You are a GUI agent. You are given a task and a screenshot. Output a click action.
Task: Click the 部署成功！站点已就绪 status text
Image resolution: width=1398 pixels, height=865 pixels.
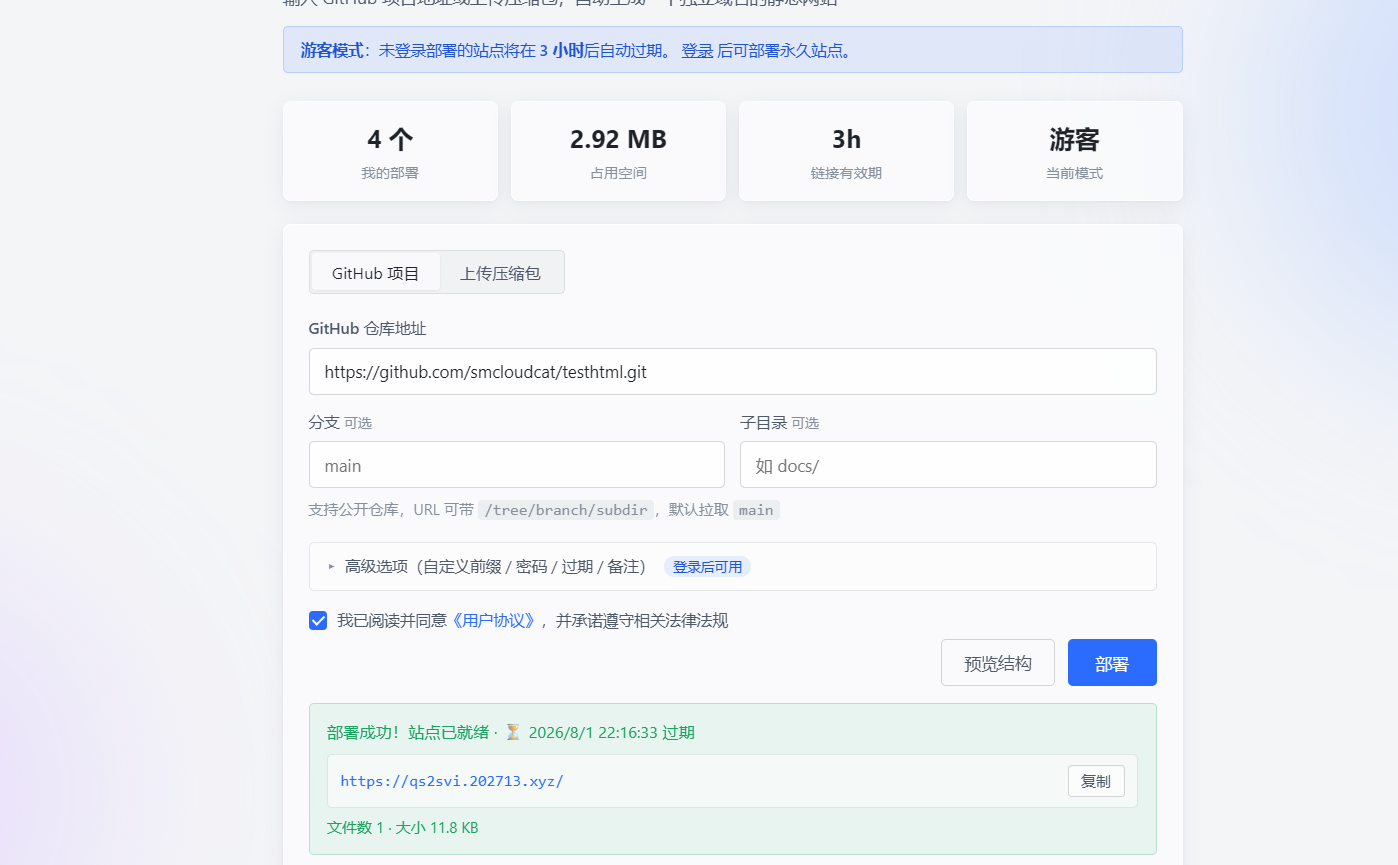coord(408,733)
